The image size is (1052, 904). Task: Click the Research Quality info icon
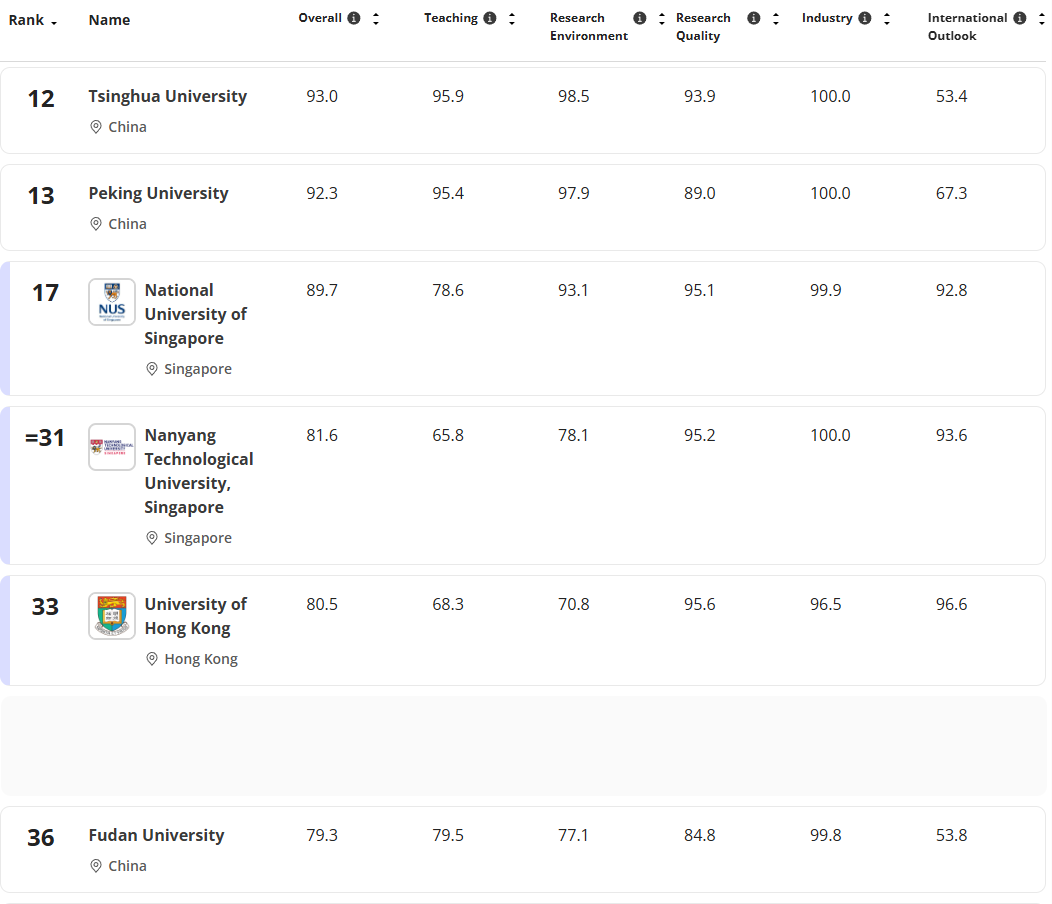[x=753, y=18]
